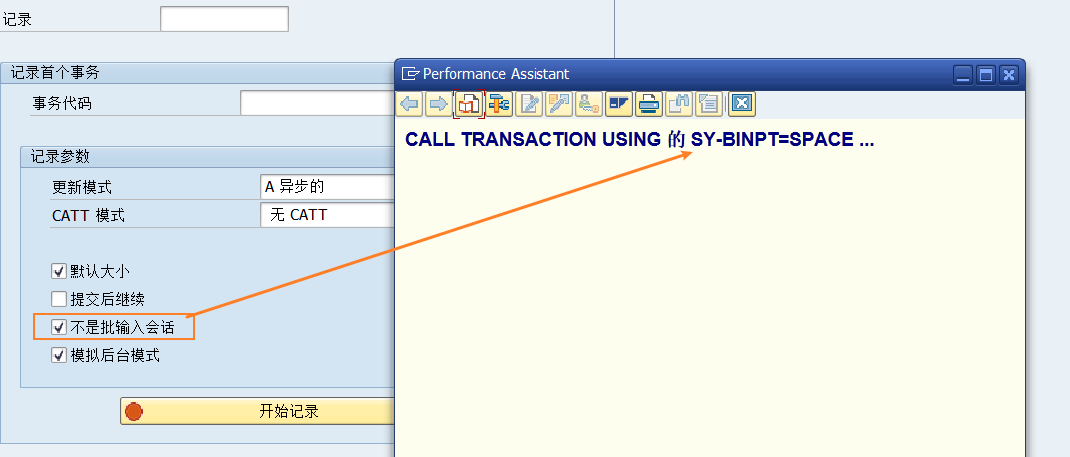The image size is (1070, 457).
Task: Click into the 事务代码 input field
Action: (x=317, y=103)
